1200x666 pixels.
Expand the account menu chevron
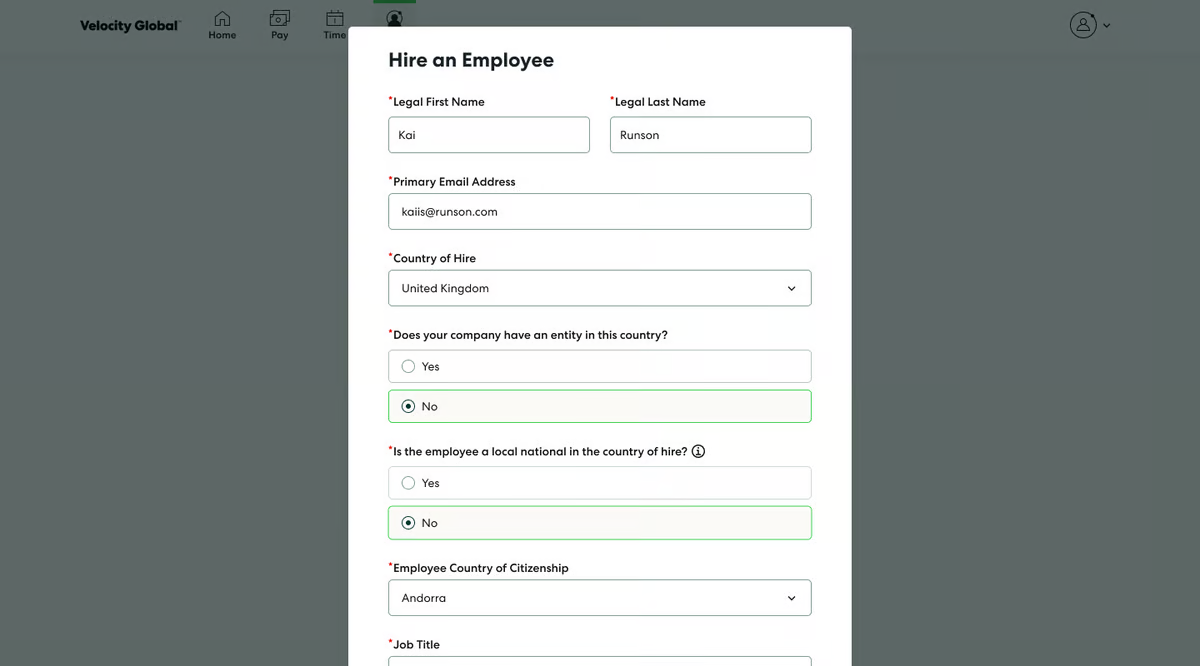point(1106,26)
